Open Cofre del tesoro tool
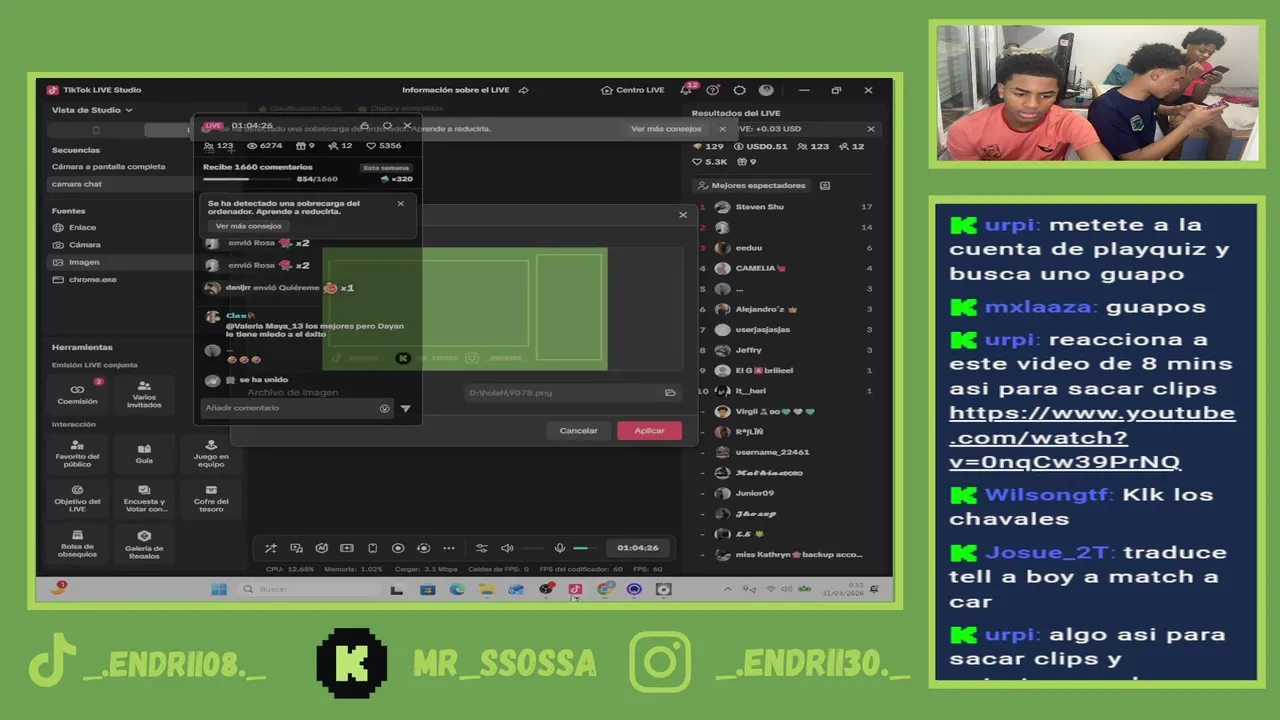This screenshot has height=720, width=1280. click(x=211, y=498)
